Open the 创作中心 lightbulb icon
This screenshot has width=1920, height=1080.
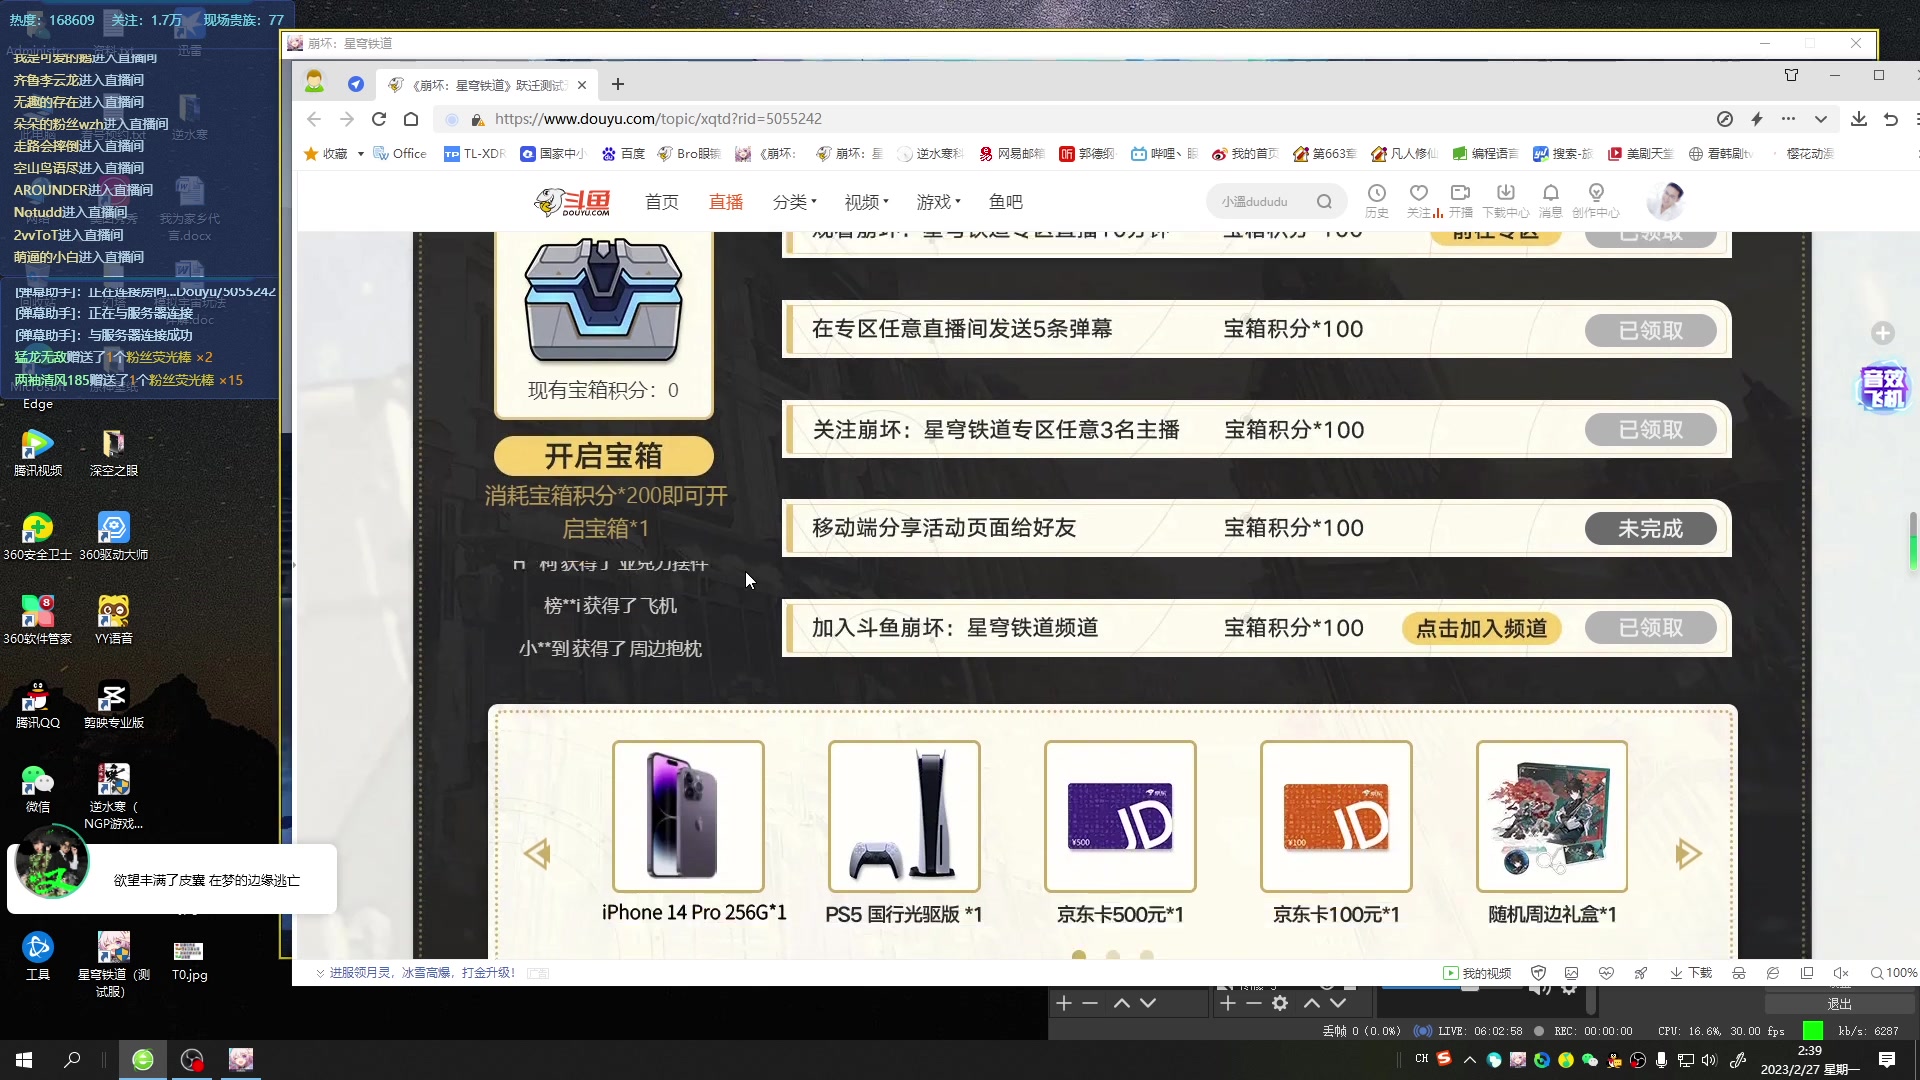tap(1596, 200)
